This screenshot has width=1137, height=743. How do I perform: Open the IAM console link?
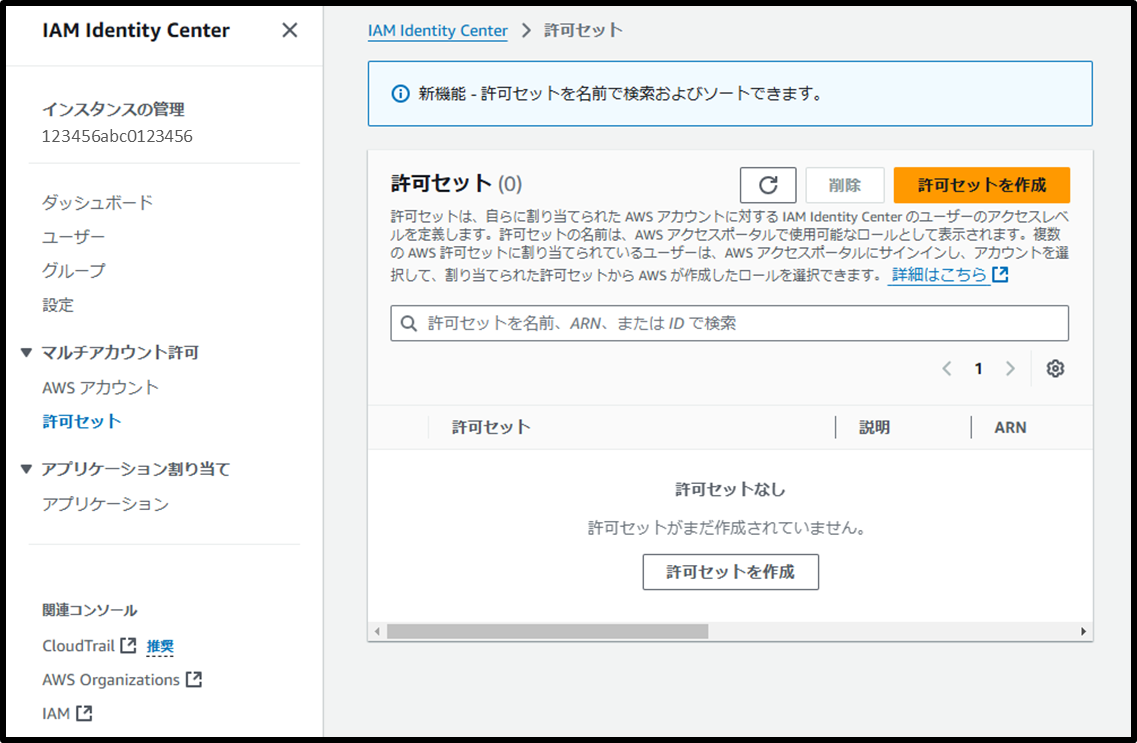(56, 713)
